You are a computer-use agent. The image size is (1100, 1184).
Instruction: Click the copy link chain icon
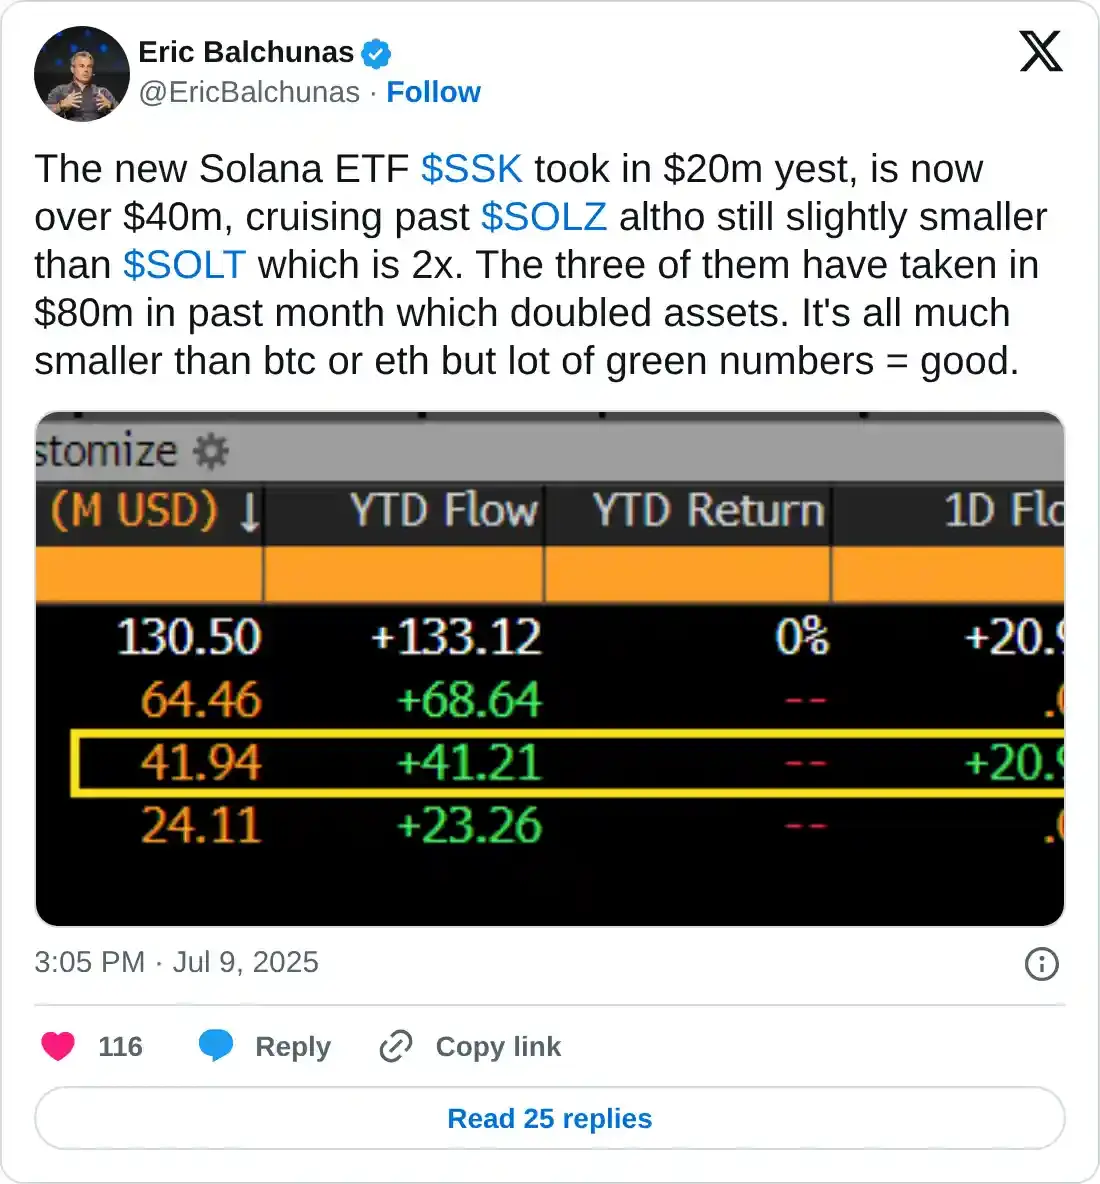click(396, 1047)
